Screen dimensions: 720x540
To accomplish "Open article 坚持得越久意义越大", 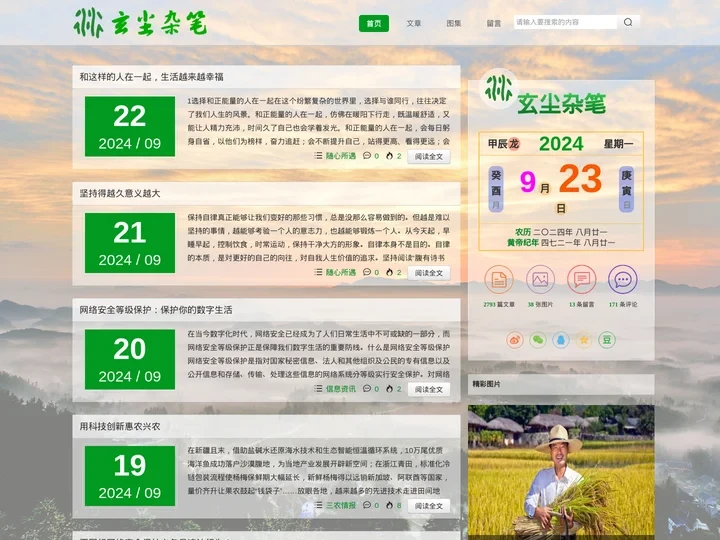I will [120, 193].
